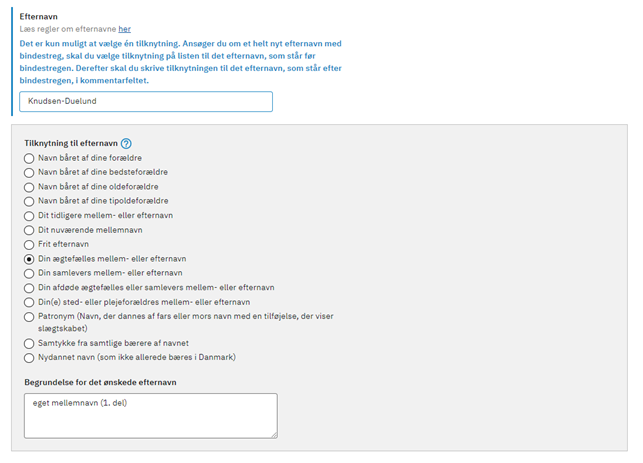Select 'Navn båret af dine bedsteforældre' option

tap(29, 173)
